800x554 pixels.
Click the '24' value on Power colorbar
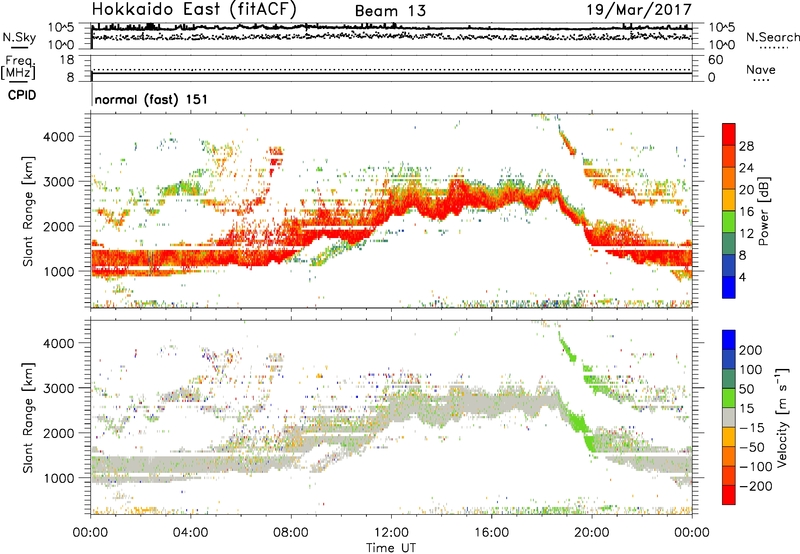tap(746, 168)
